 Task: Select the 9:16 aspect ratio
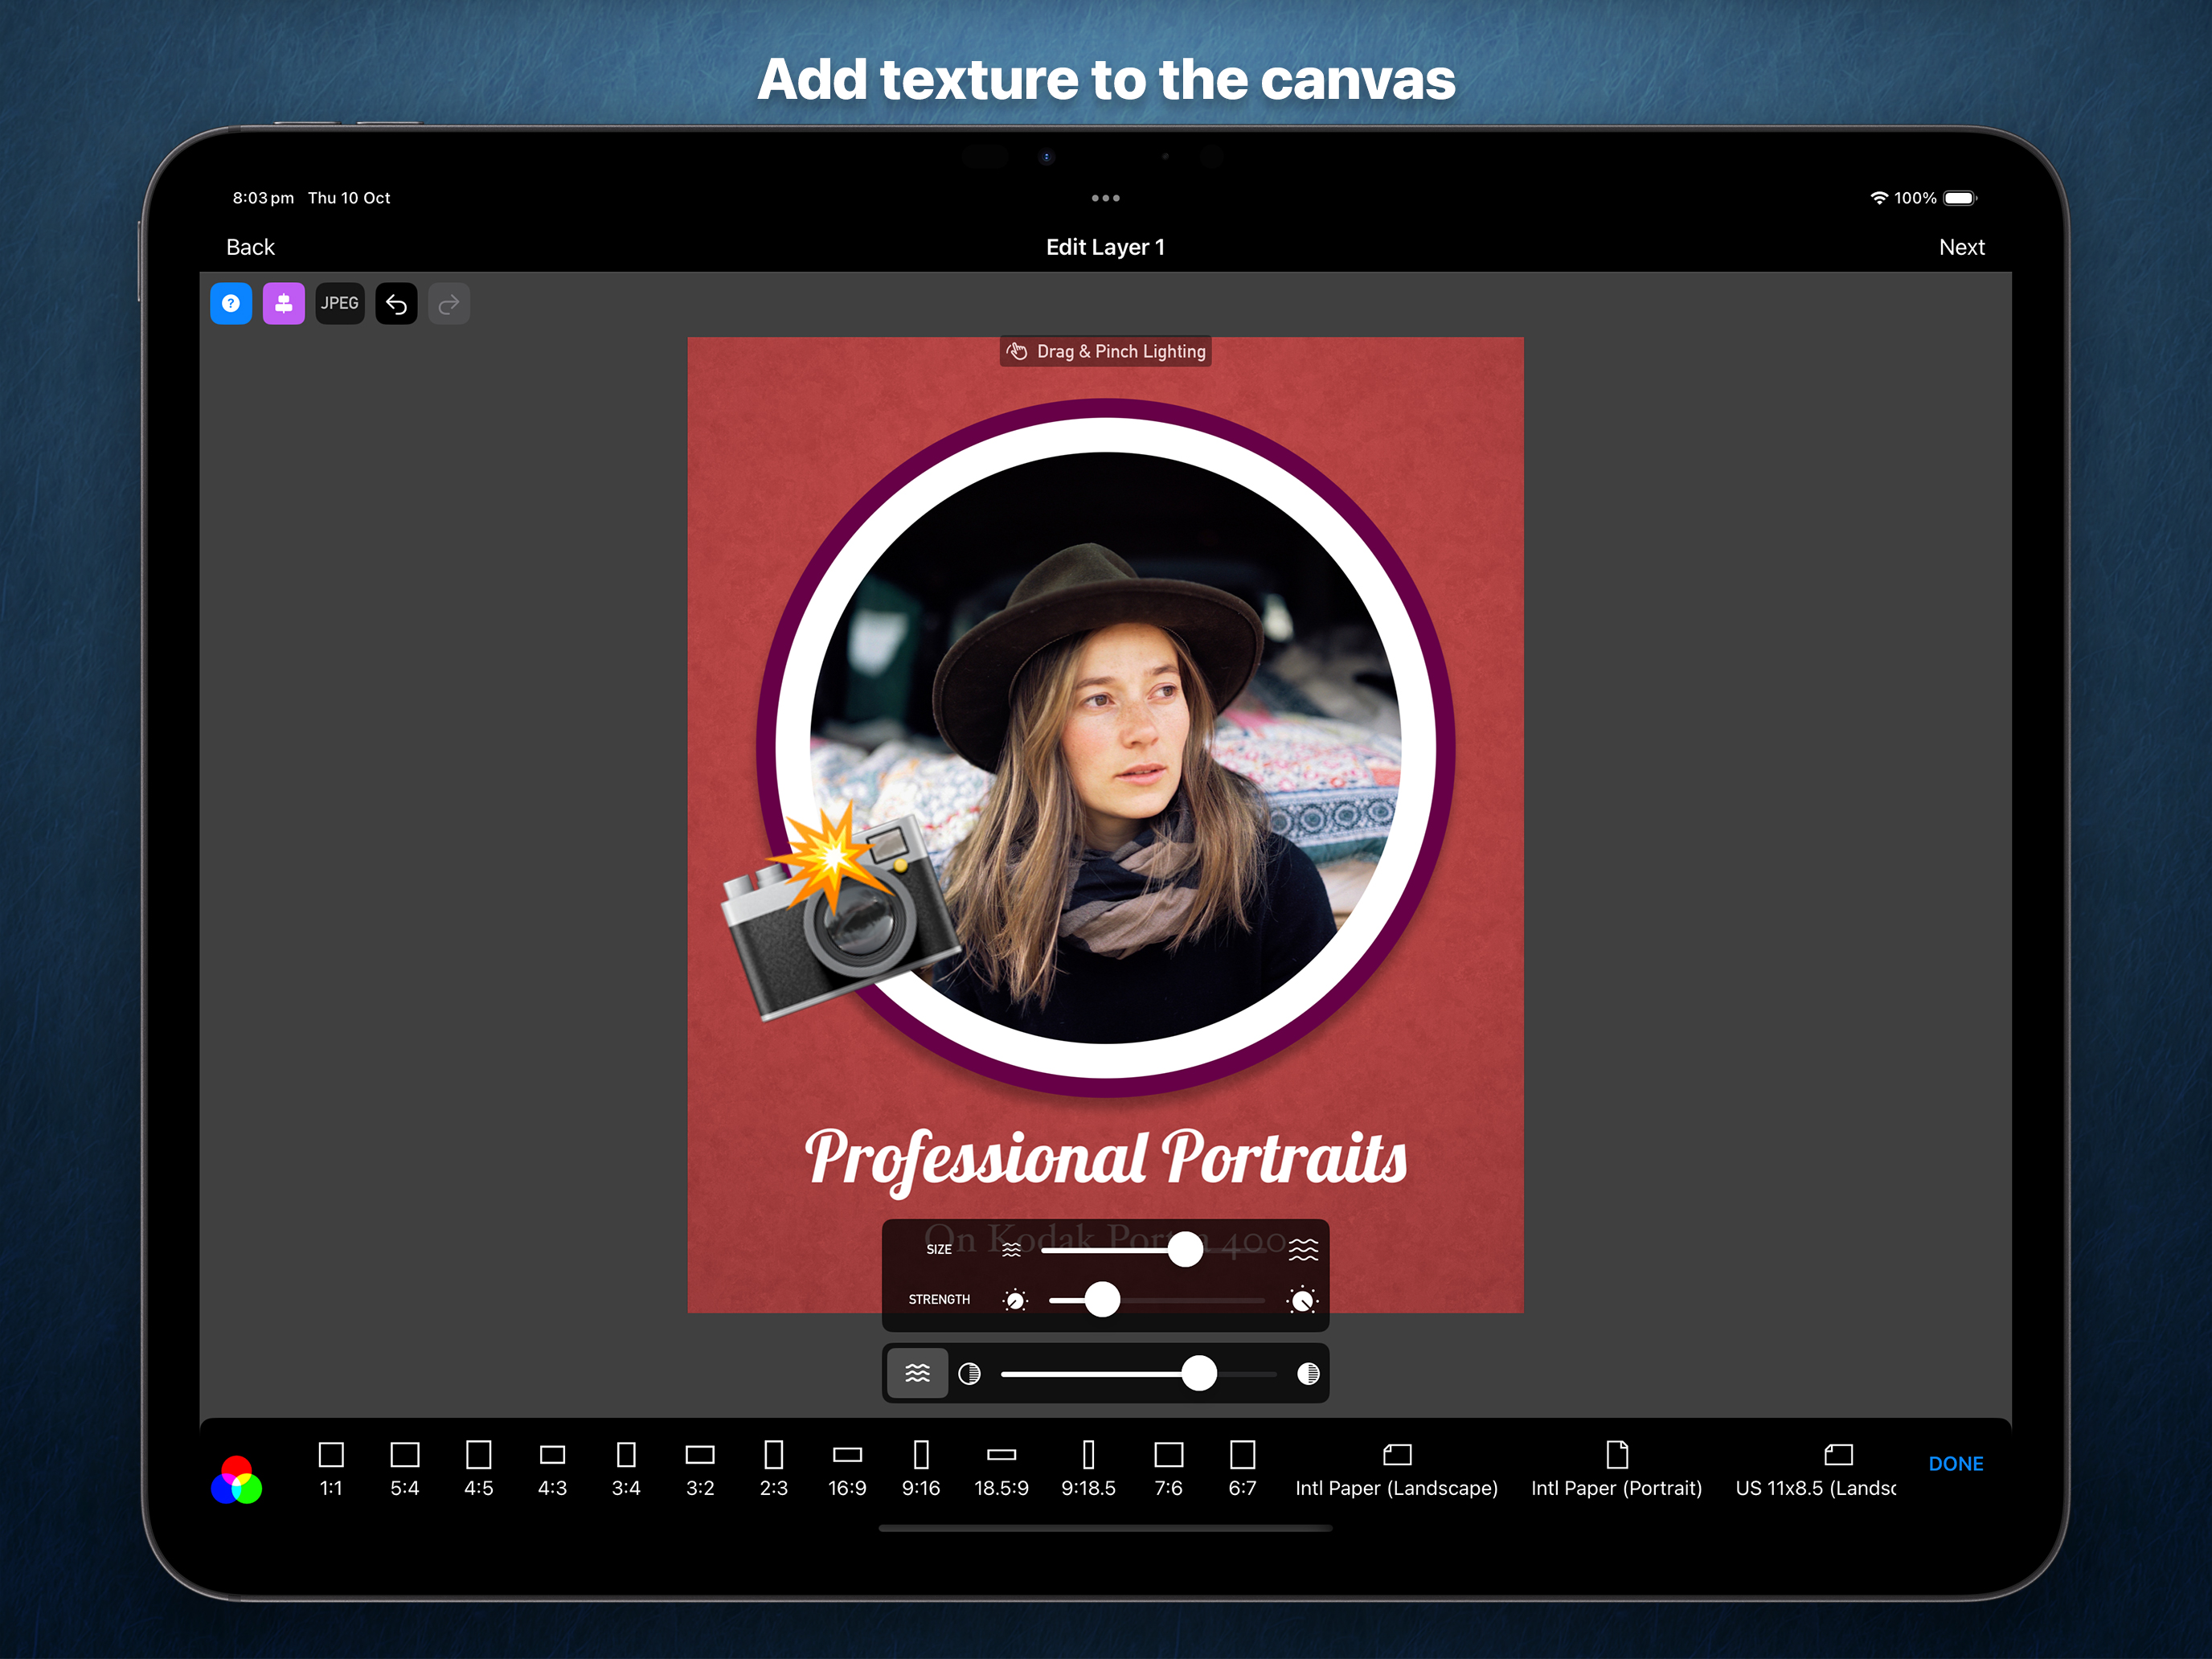coord(921,1470)
